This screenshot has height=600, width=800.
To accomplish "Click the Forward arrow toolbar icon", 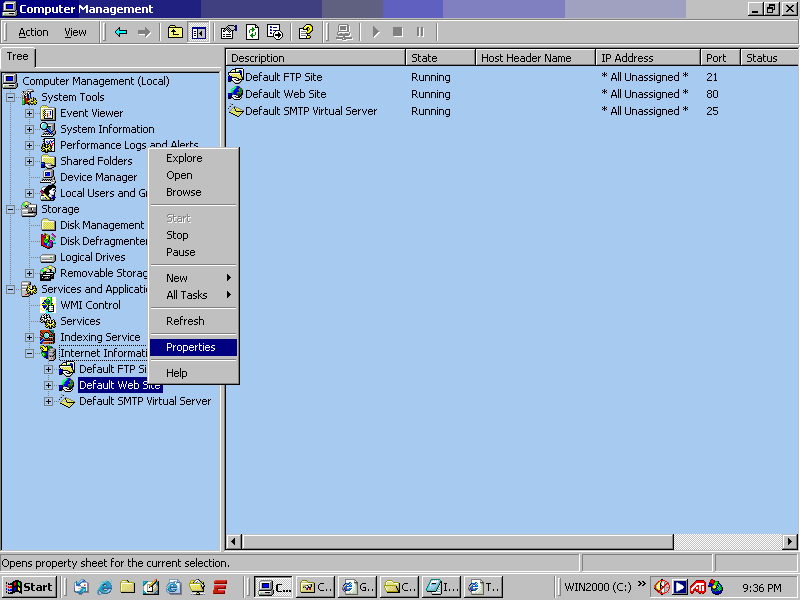I will pos(144,32).
